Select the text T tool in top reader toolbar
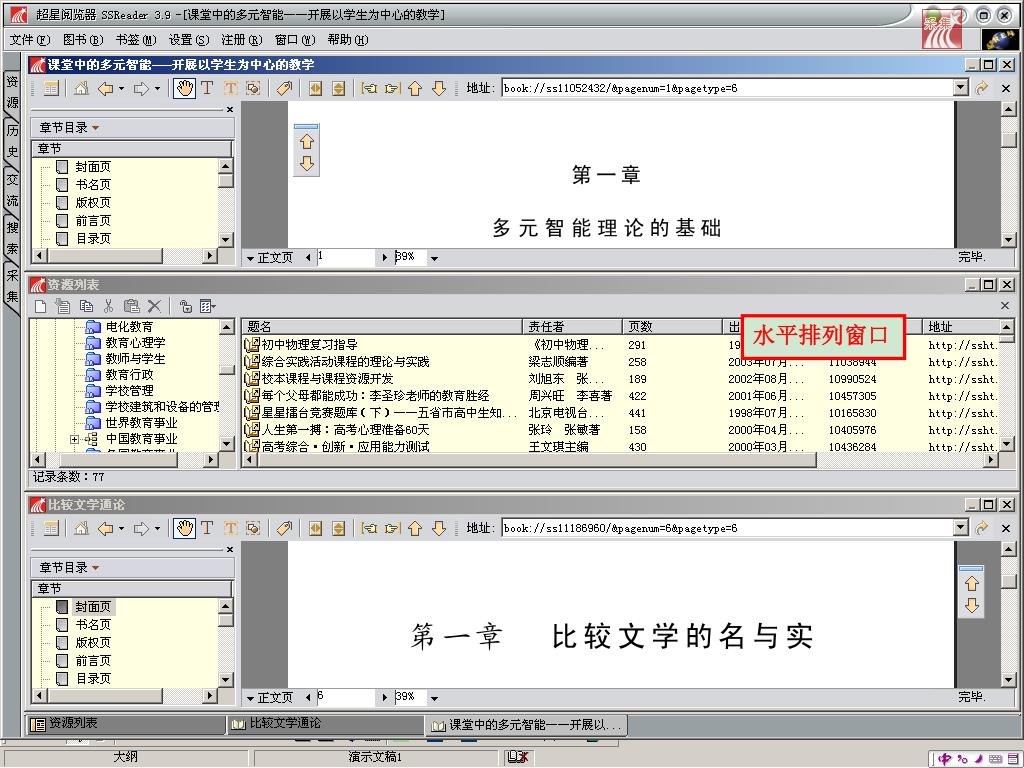 coord(207,88)
